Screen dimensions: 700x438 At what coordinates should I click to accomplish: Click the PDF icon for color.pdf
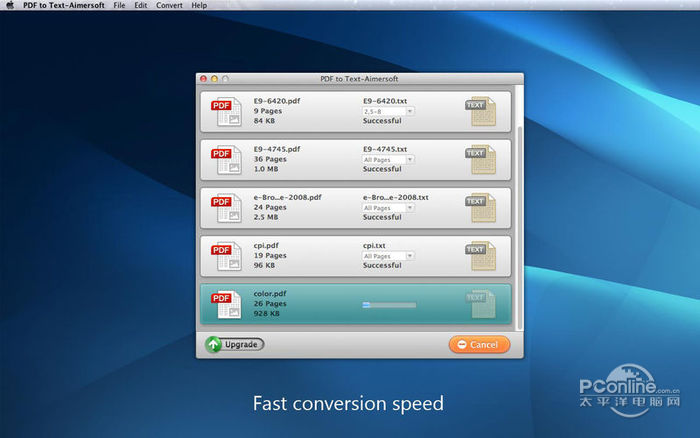(x=226, y=304)
